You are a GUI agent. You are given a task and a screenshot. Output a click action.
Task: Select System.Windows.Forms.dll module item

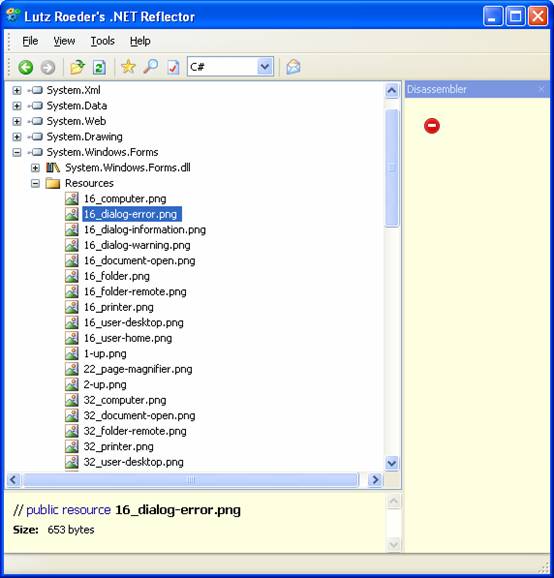pyautogui.click(x=128, y=167)
